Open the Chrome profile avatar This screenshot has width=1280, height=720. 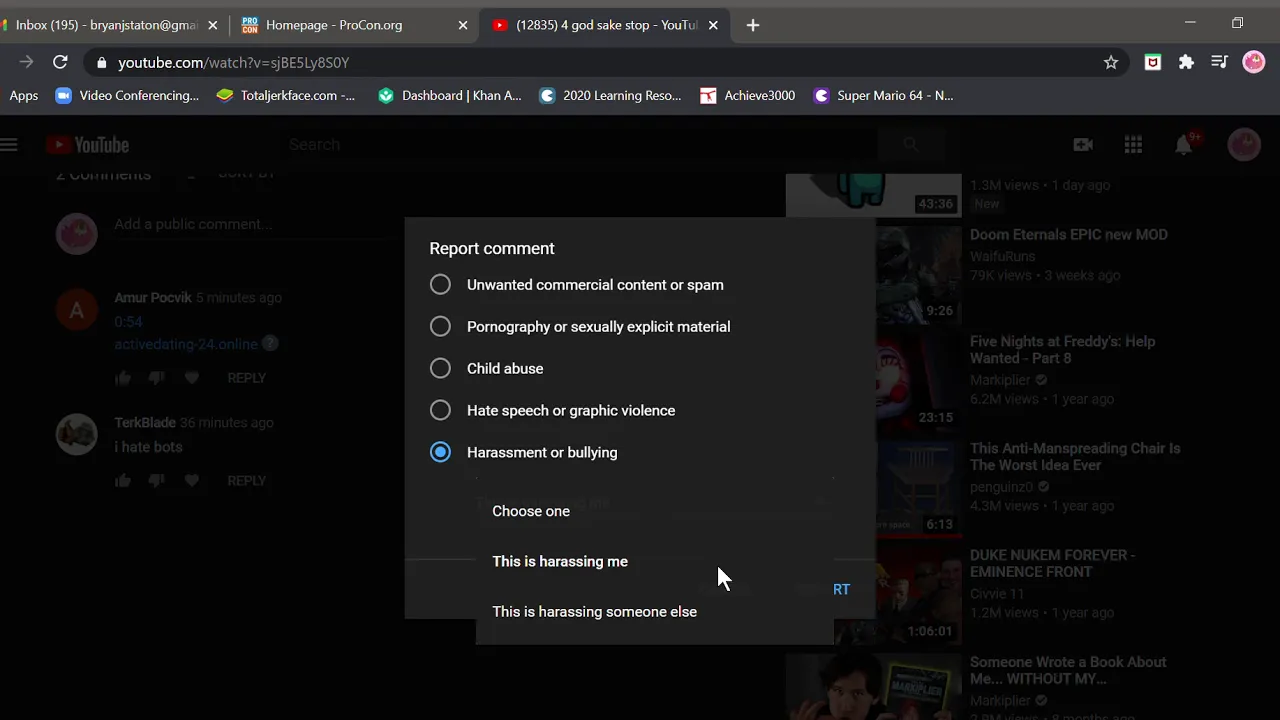pos(1254,62)
